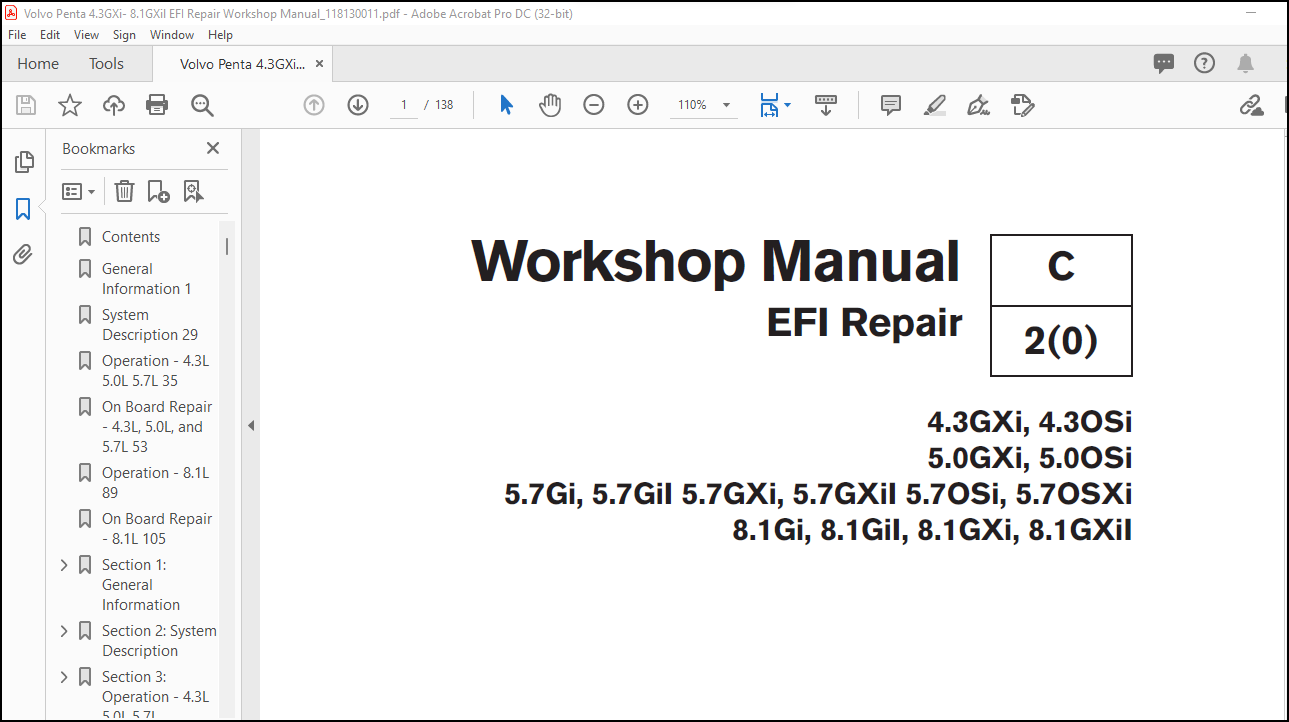Open the chat comments bubble icon
The height and width of the screenshot is (722, 1289).
click(x=1164, y=64)
